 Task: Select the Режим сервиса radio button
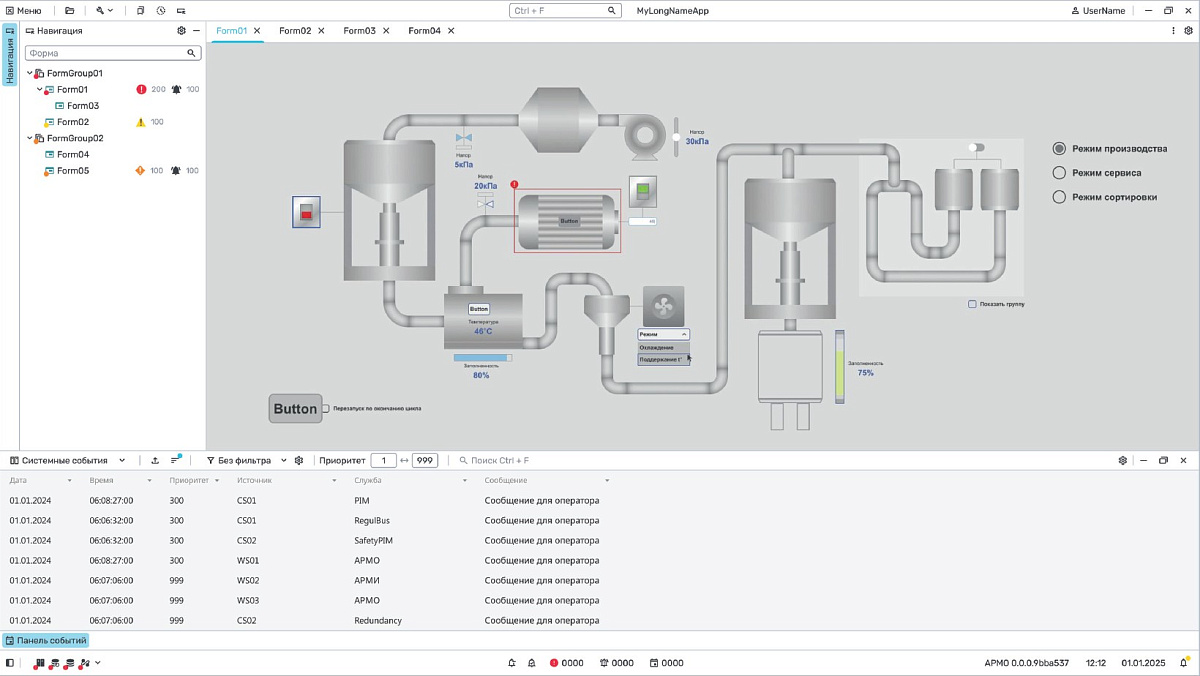coord(1060,173)
